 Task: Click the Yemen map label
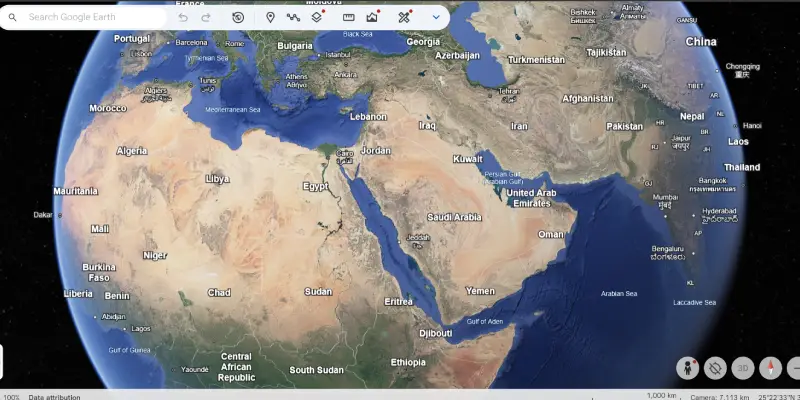[x=480, y=291]
